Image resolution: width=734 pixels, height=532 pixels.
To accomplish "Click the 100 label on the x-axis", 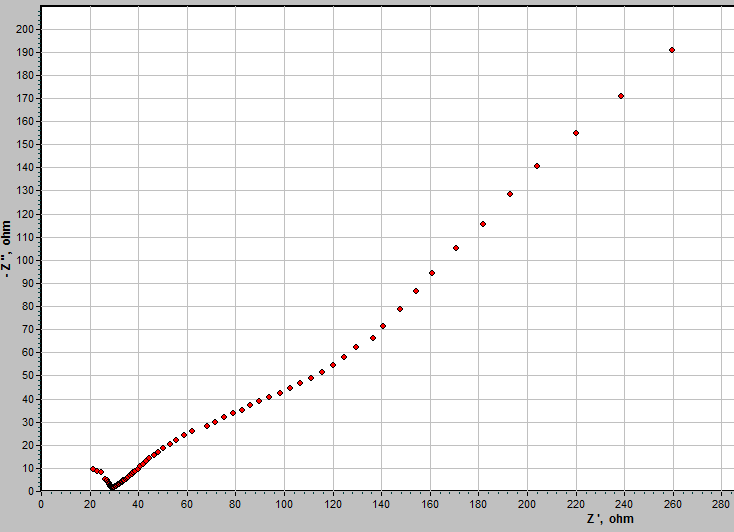I will (x=284, y=504).
